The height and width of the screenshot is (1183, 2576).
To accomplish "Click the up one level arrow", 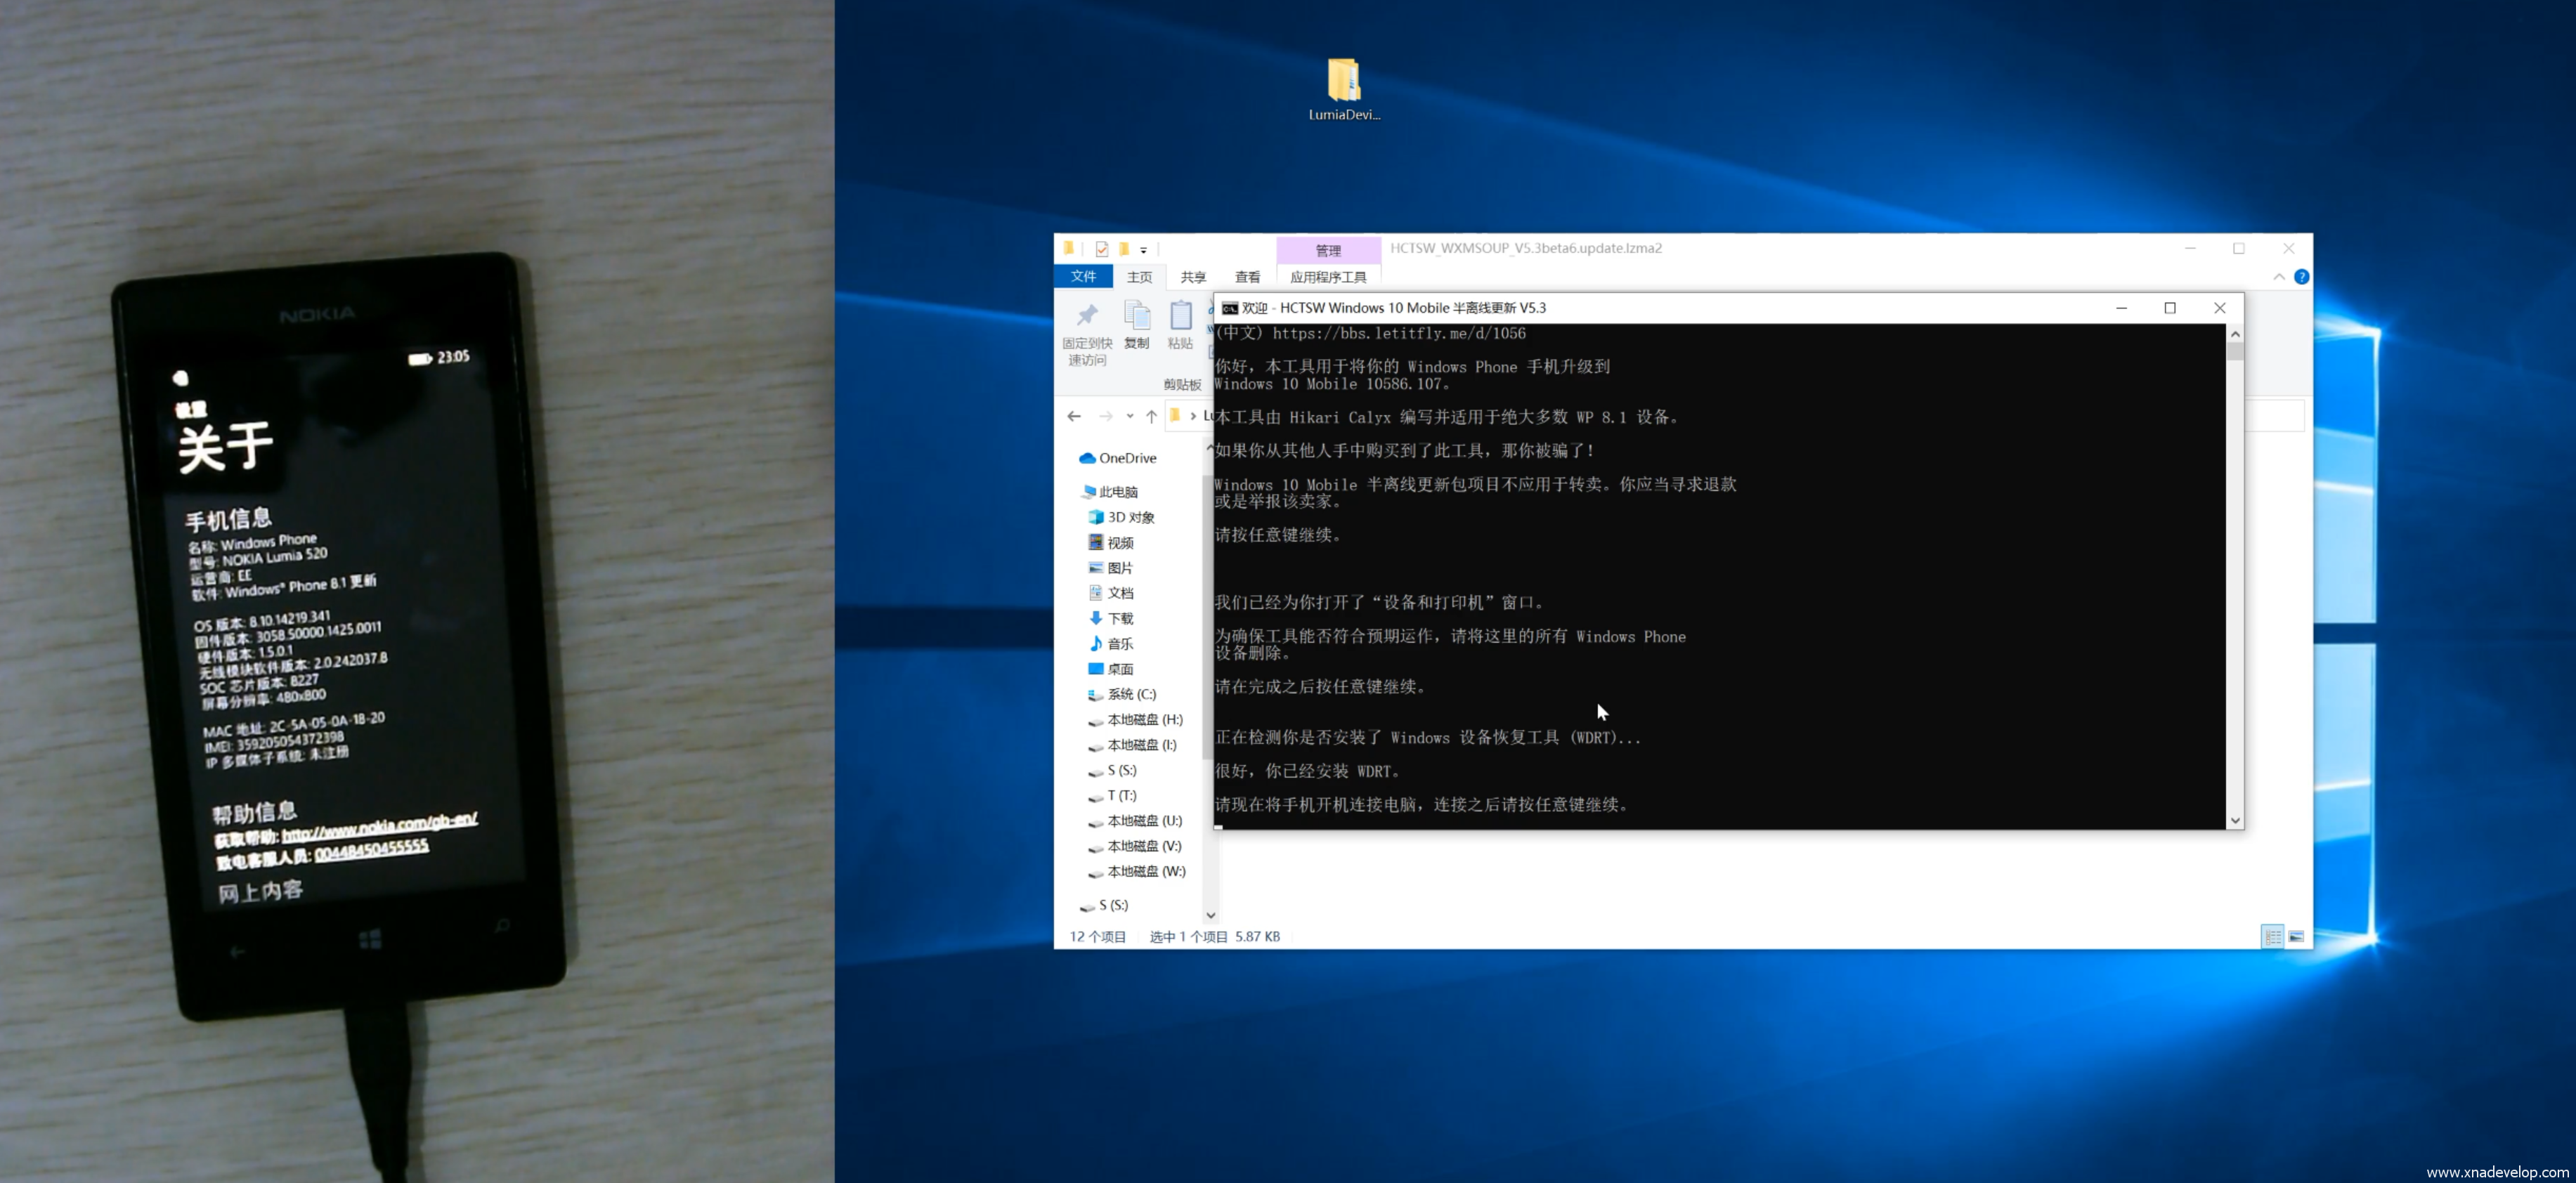I will coord(1151,416).
